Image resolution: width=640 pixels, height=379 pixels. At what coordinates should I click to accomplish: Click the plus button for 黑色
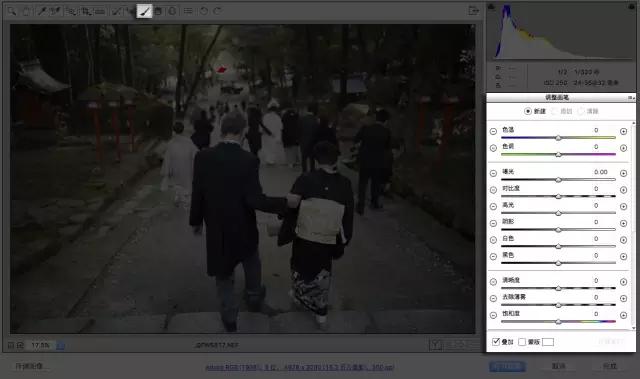coord(623,257)
